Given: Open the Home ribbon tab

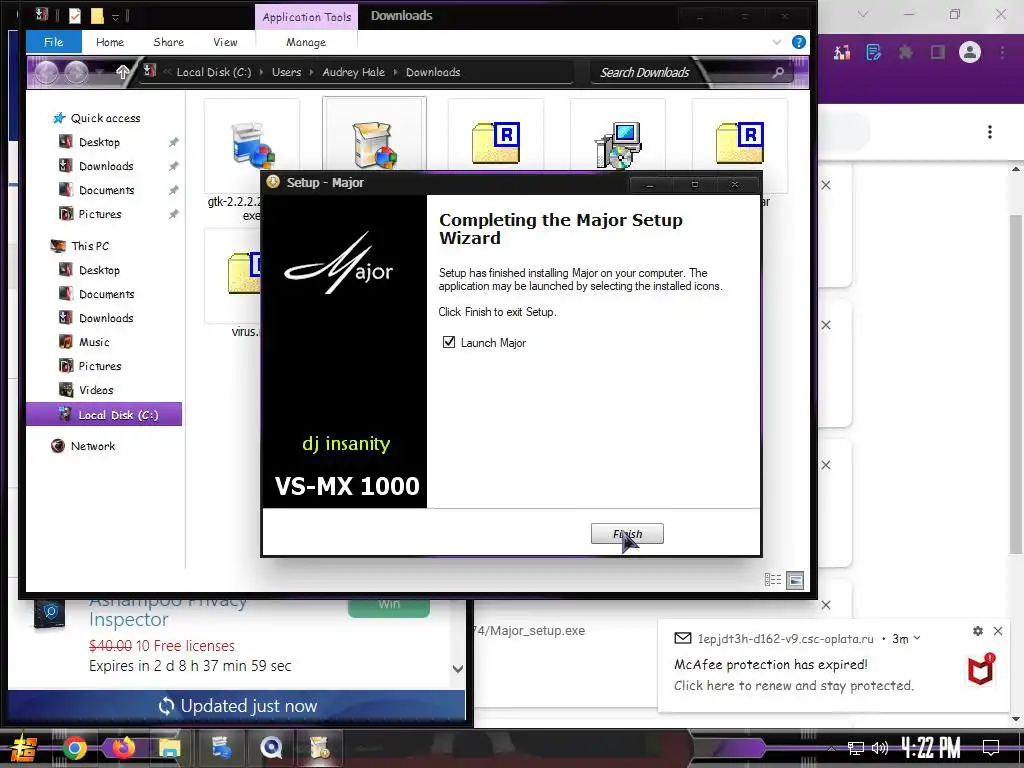Looking at the screenshot, I should pyautogui.click(x=110, y=42).
